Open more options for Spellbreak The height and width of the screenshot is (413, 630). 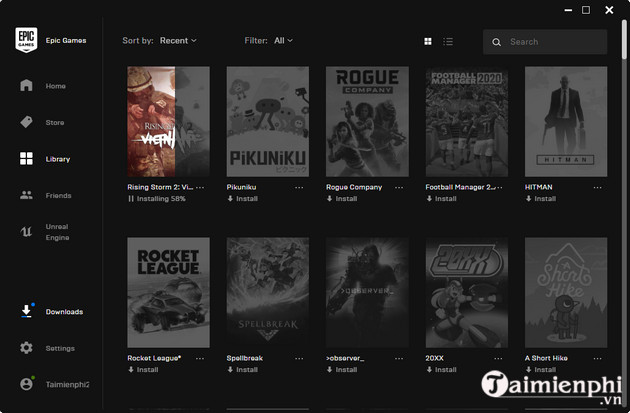click(x=299, y=358)
